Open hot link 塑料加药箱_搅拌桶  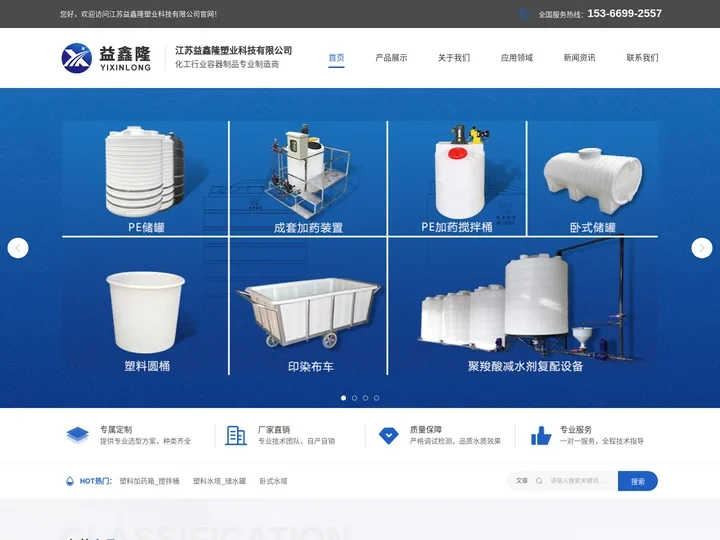(x=149, y=481)
